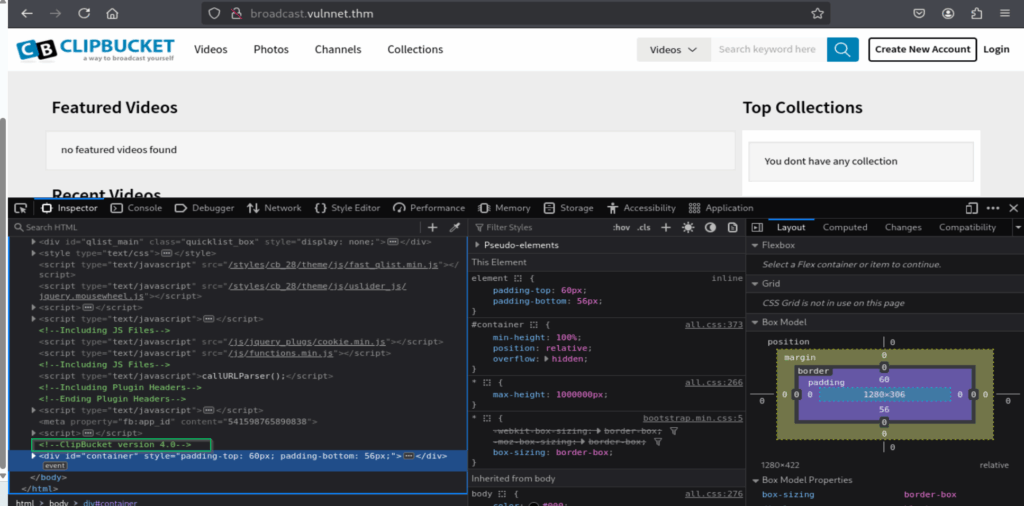Screen dimensions: 1024x506
Task: Click the browser address bar URL
Action: [312, 13]
